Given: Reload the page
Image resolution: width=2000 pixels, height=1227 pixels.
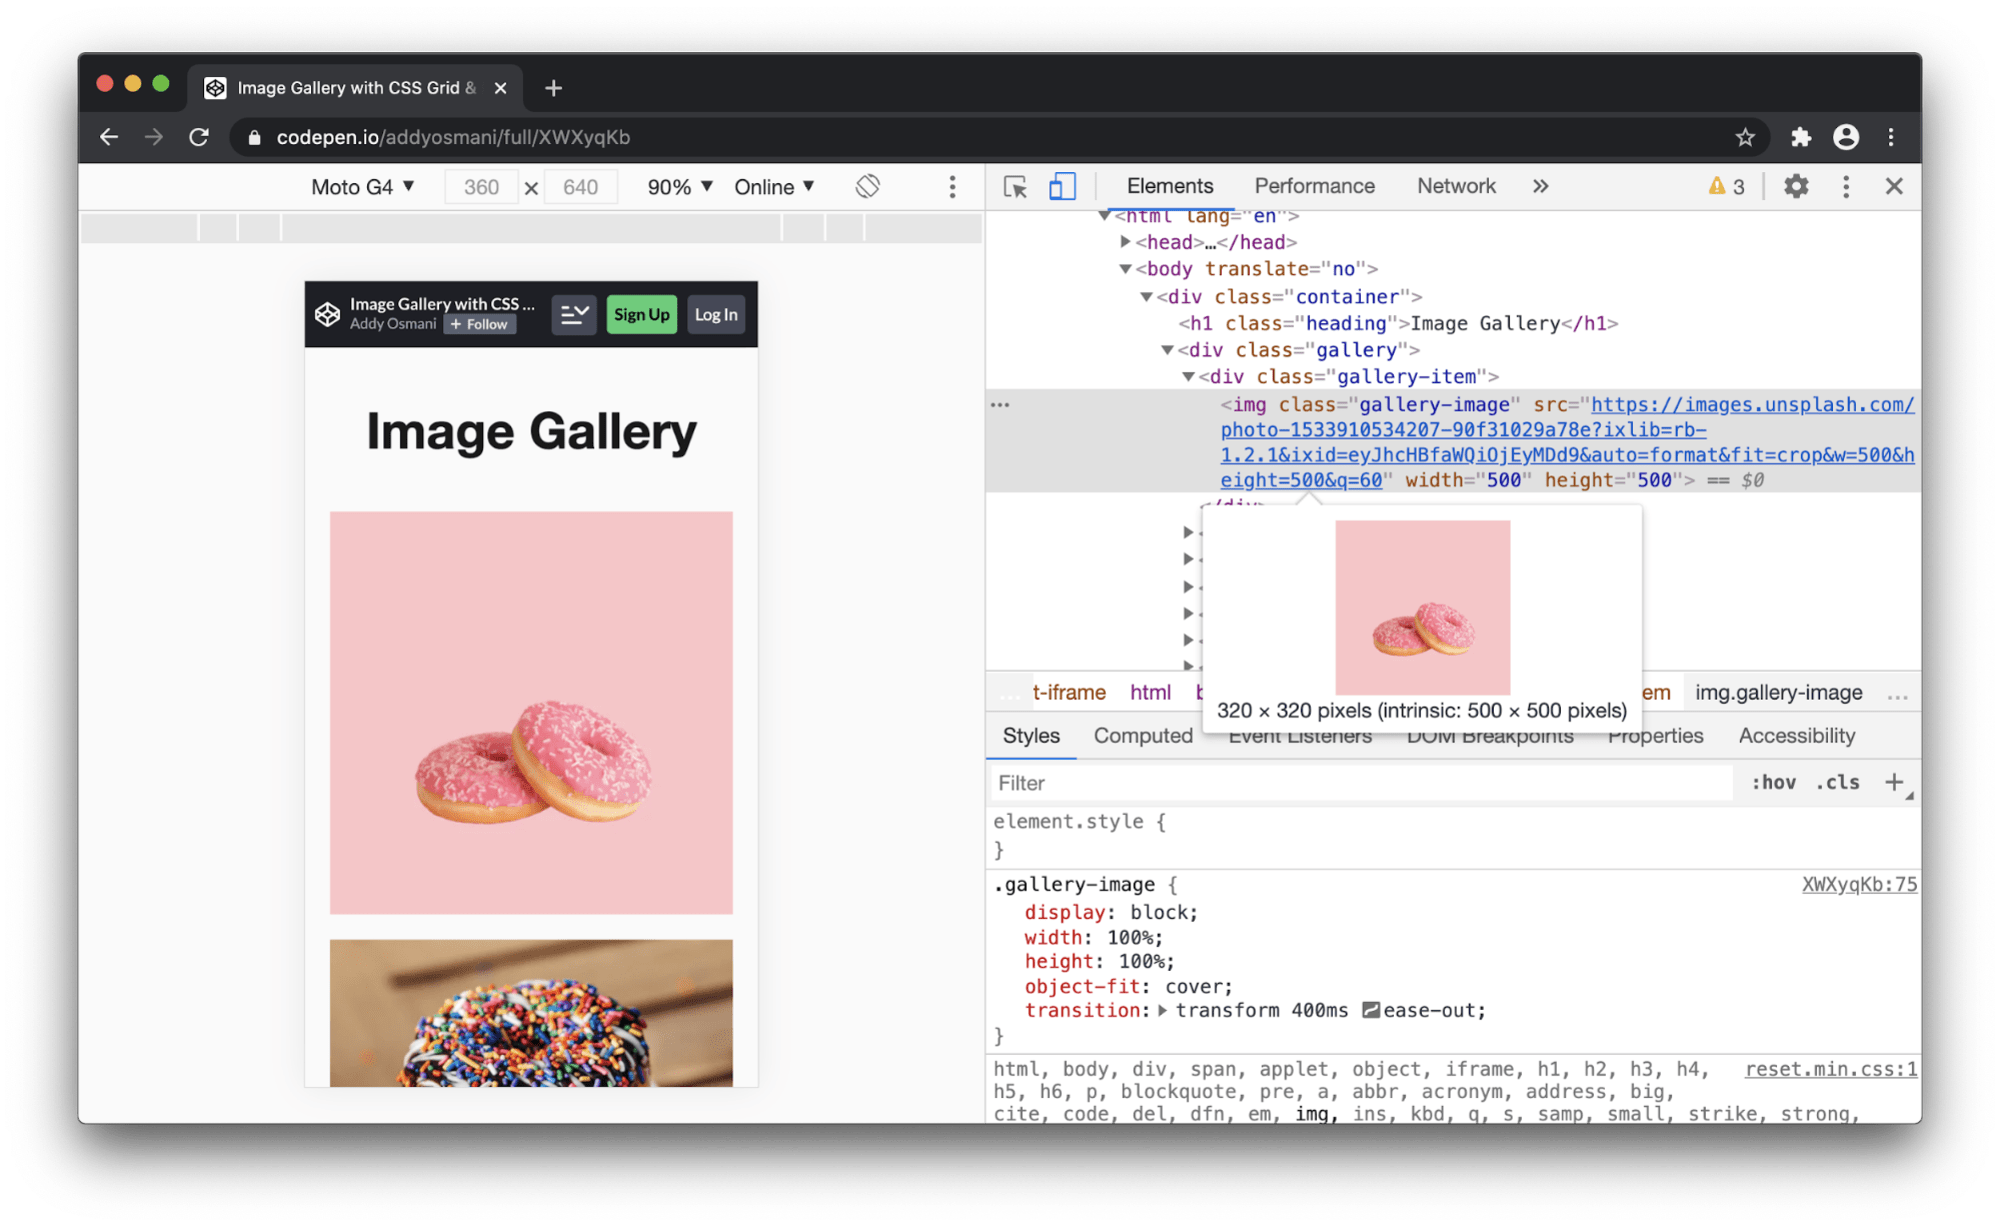Looking at the screenshot, I should point(199,137).
